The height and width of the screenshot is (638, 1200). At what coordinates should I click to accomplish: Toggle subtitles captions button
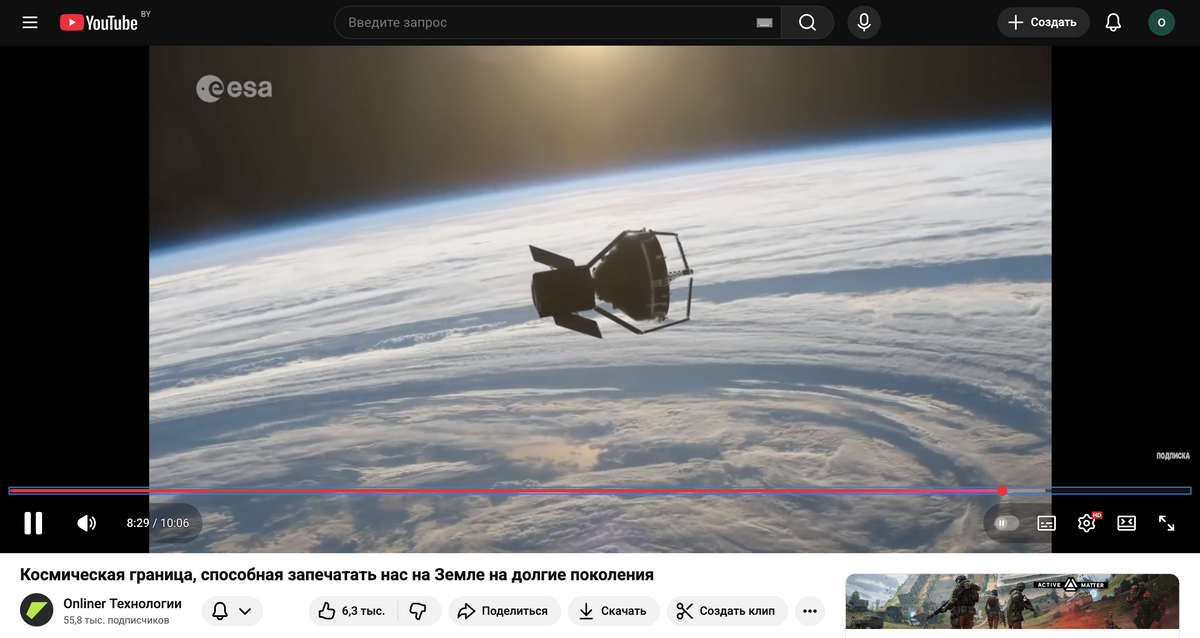tap(1047, 523)
